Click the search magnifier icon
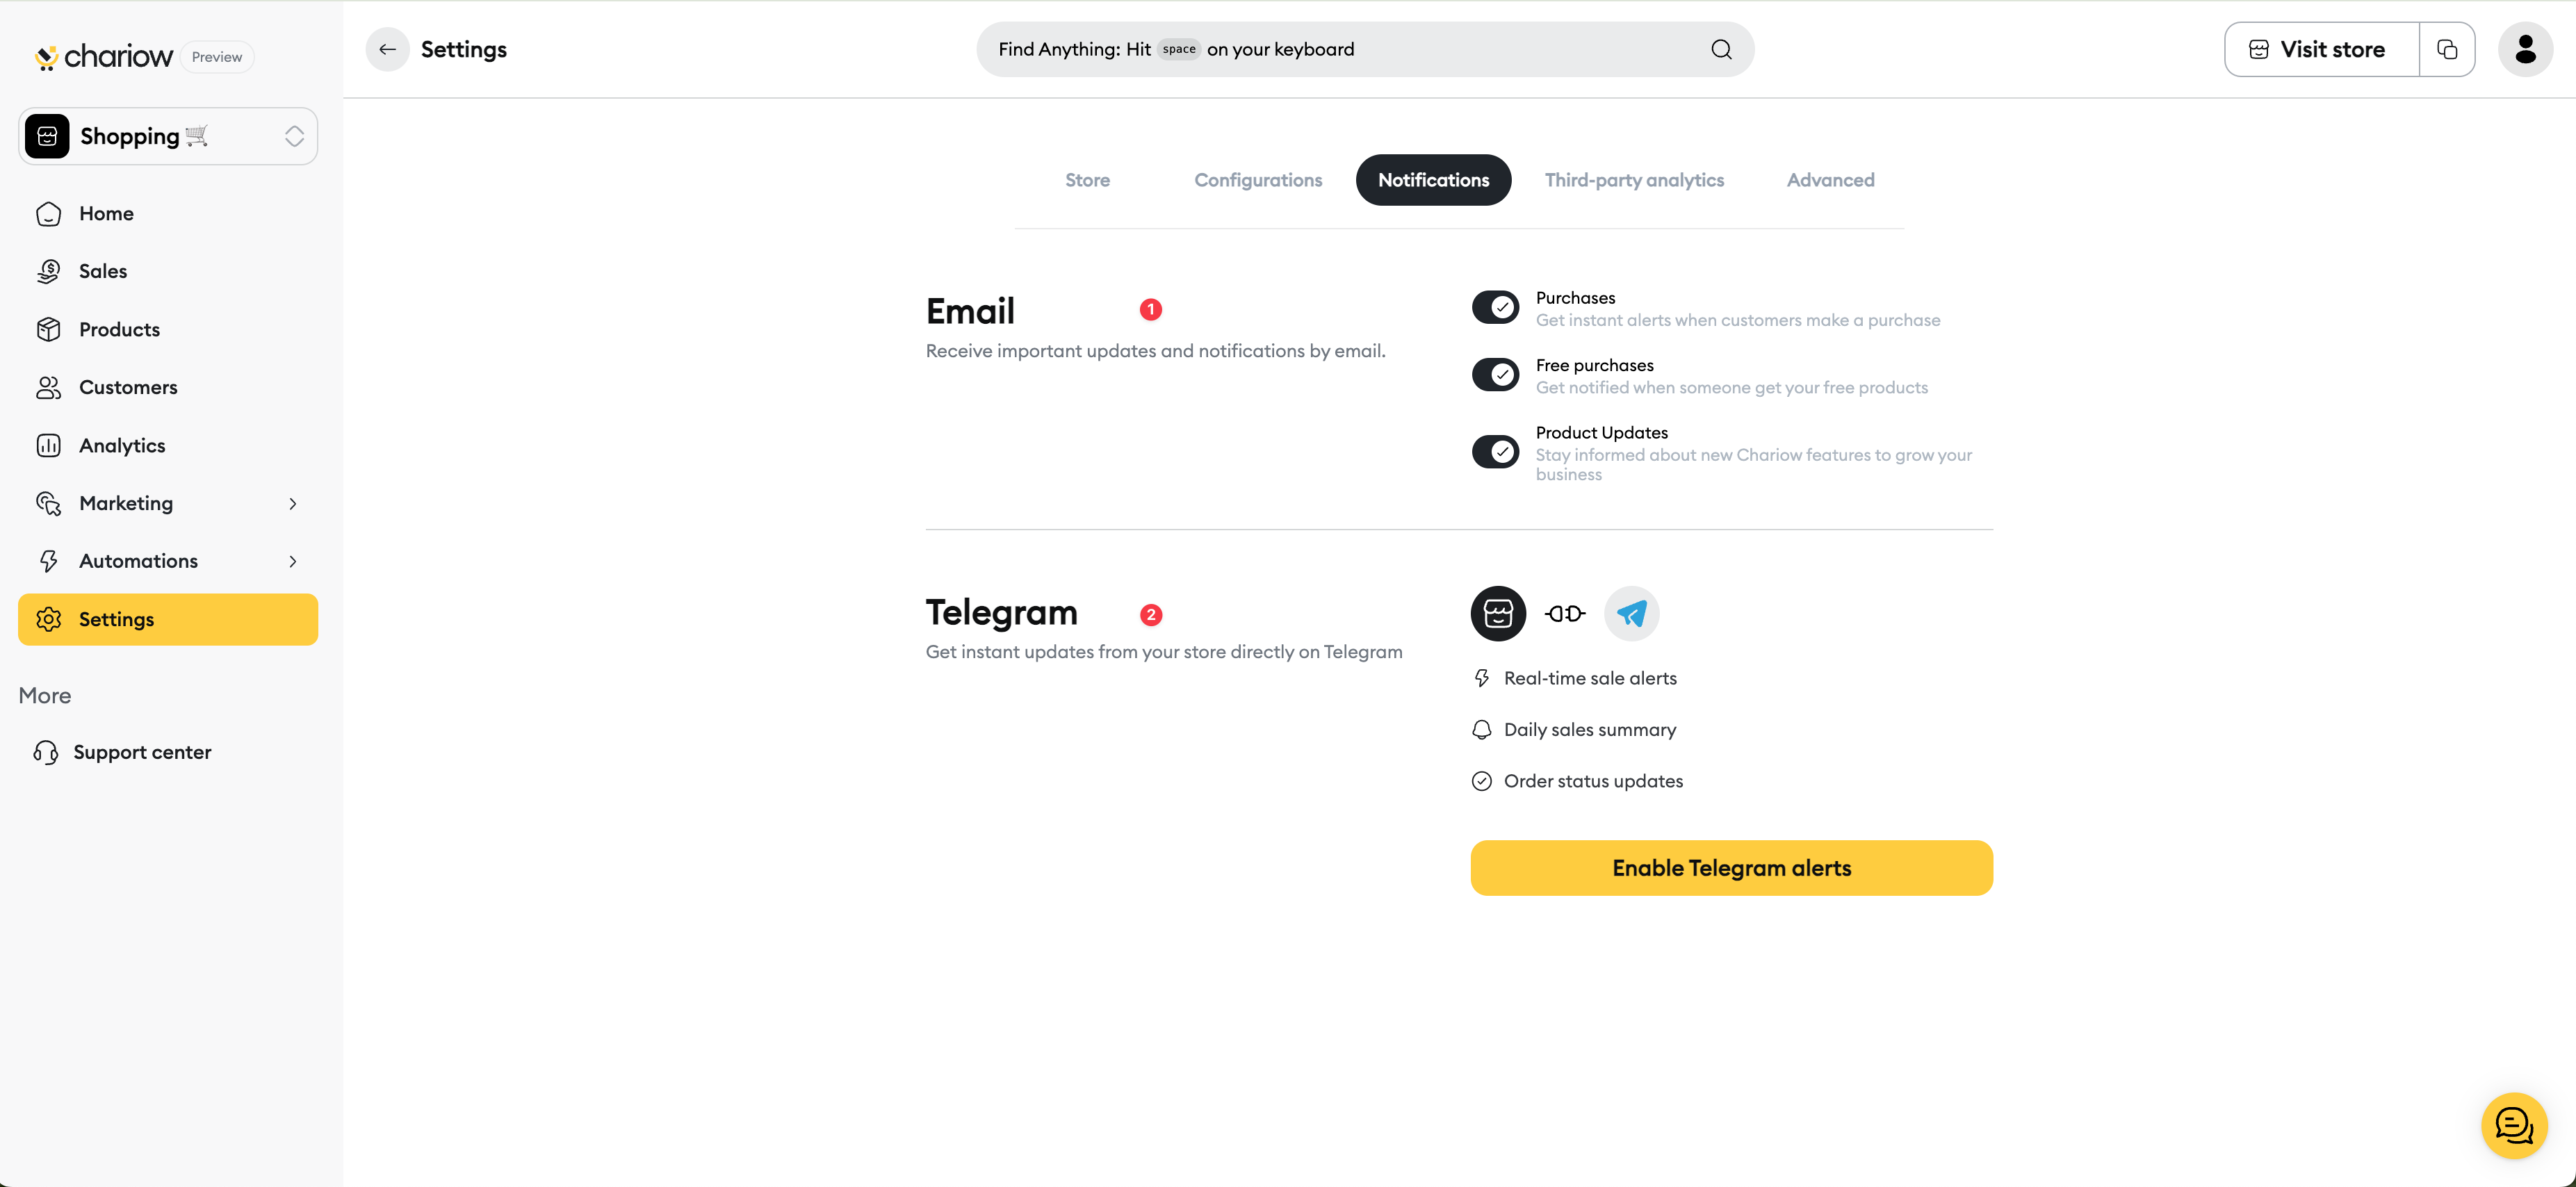This screenshot has height=1187, width=2576. 1721,50
